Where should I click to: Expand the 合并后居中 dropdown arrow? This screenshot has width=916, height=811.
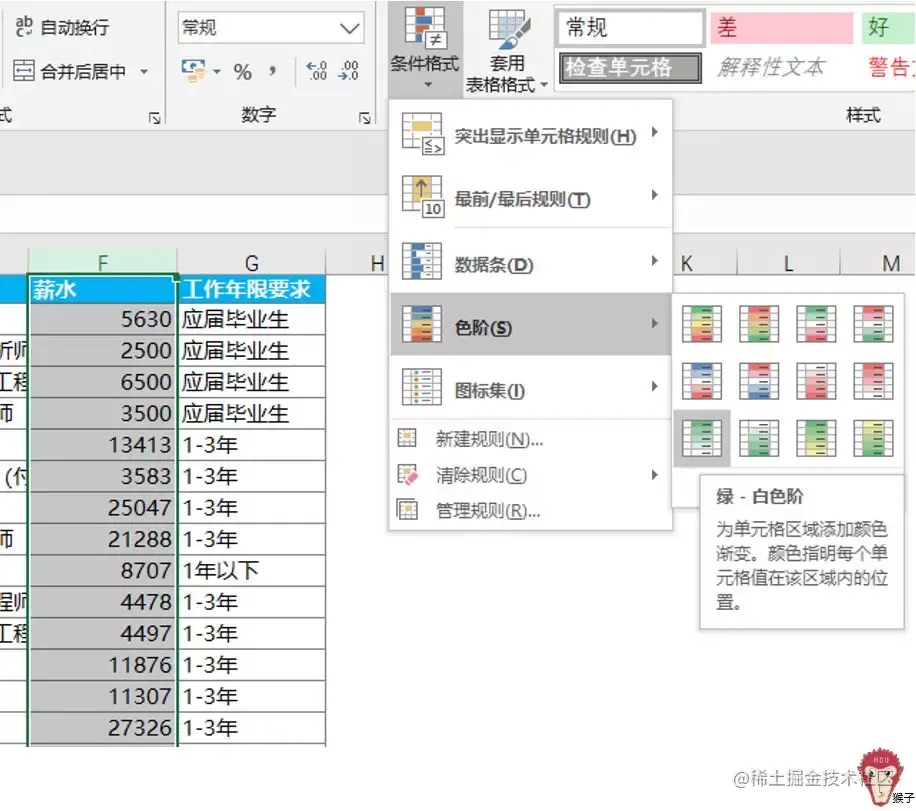pyautogui.click(x=144, y=72)
